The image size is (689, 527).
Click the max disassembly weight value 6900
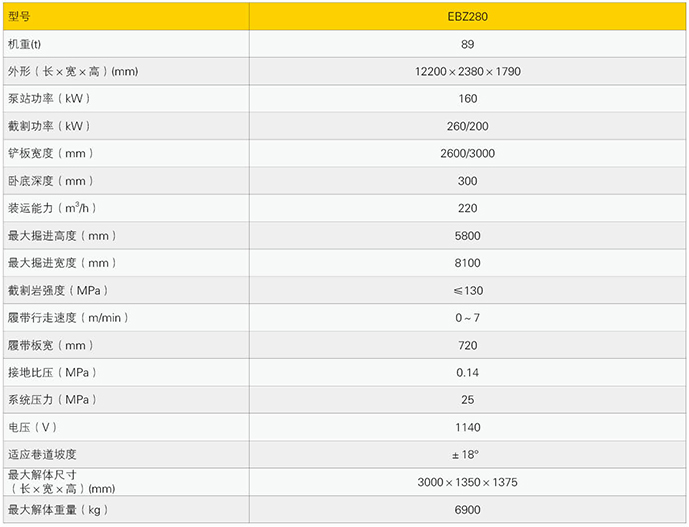[468, 510]
